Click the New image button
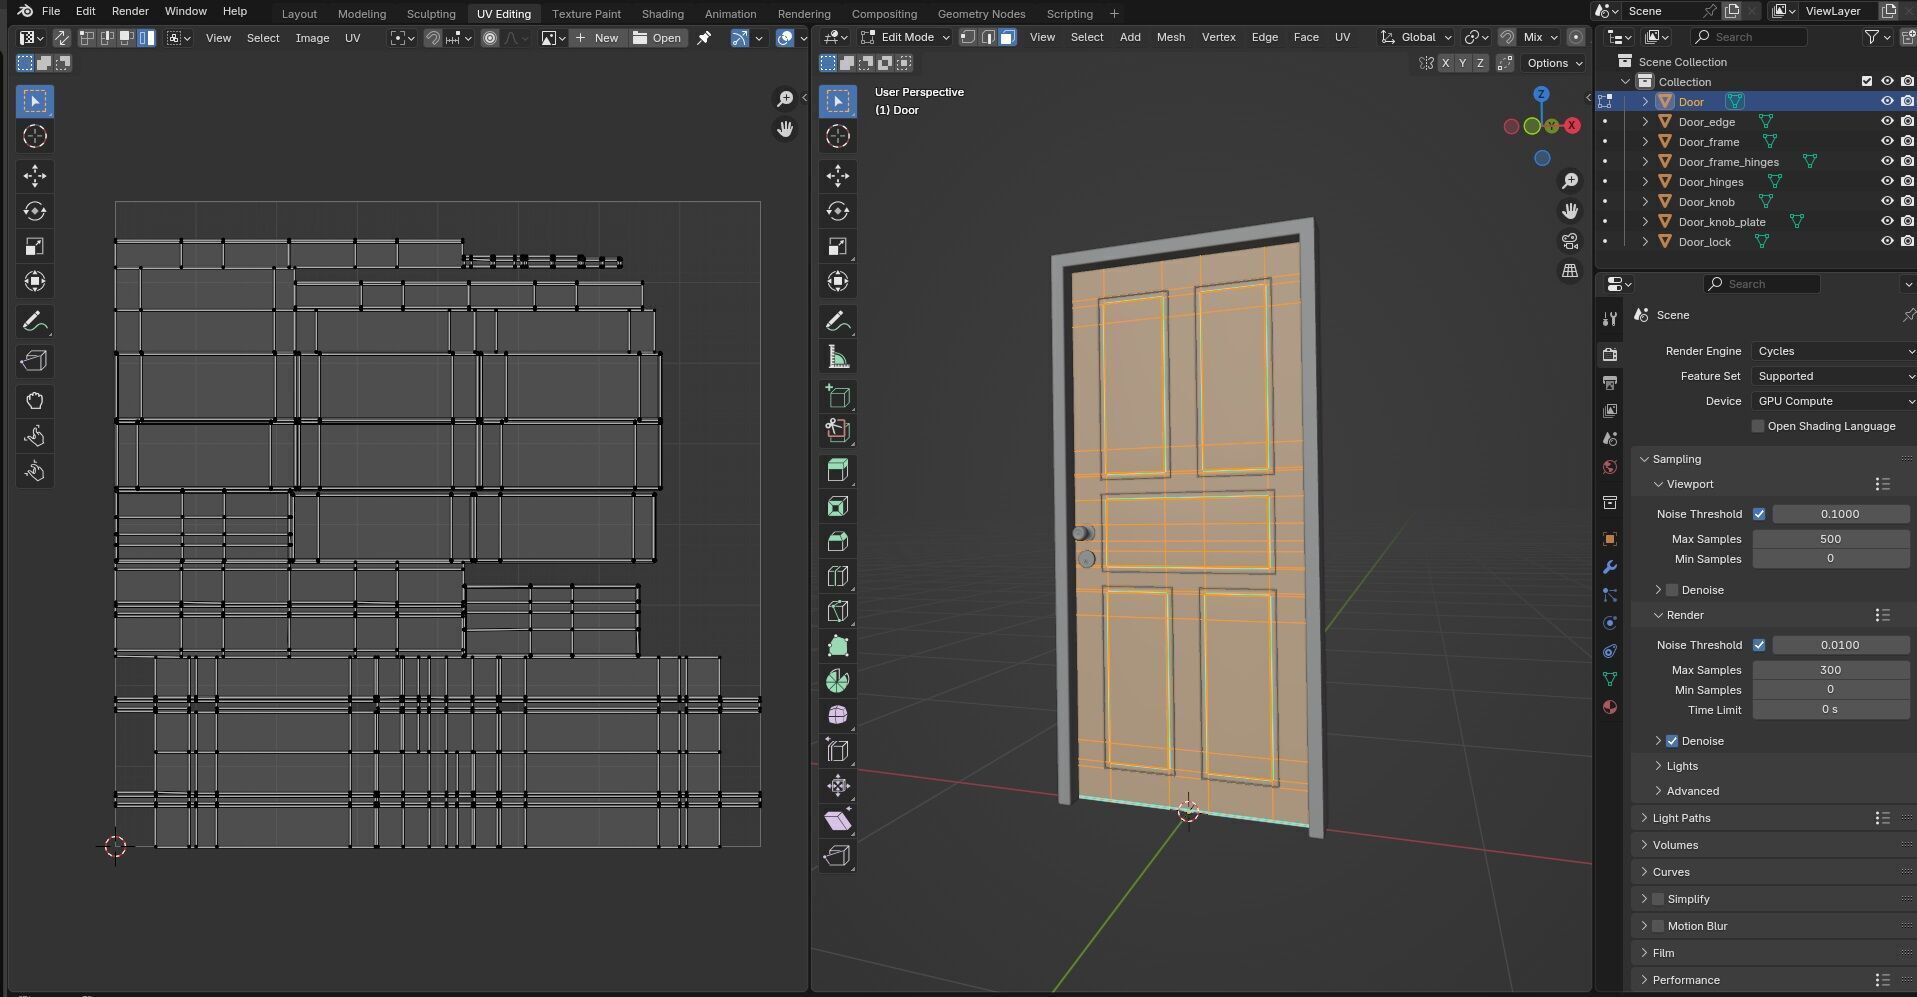 (597, 38)
